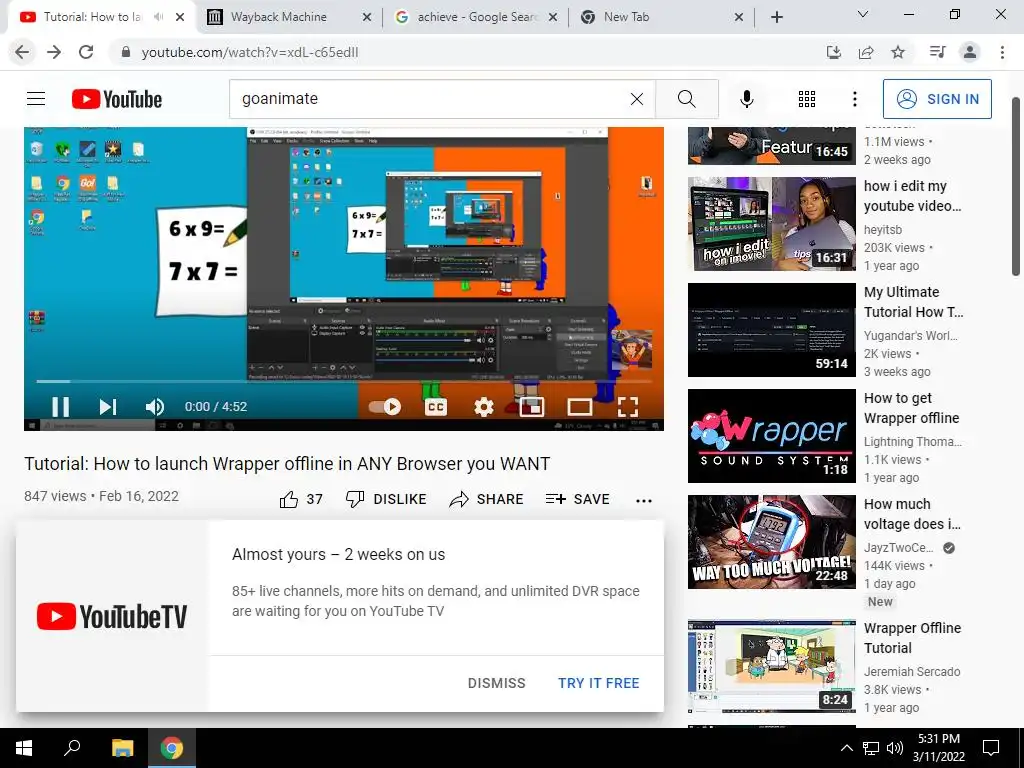Open File Explorer from taskbar
1024x768 pixels.
(x=122, y=748)
